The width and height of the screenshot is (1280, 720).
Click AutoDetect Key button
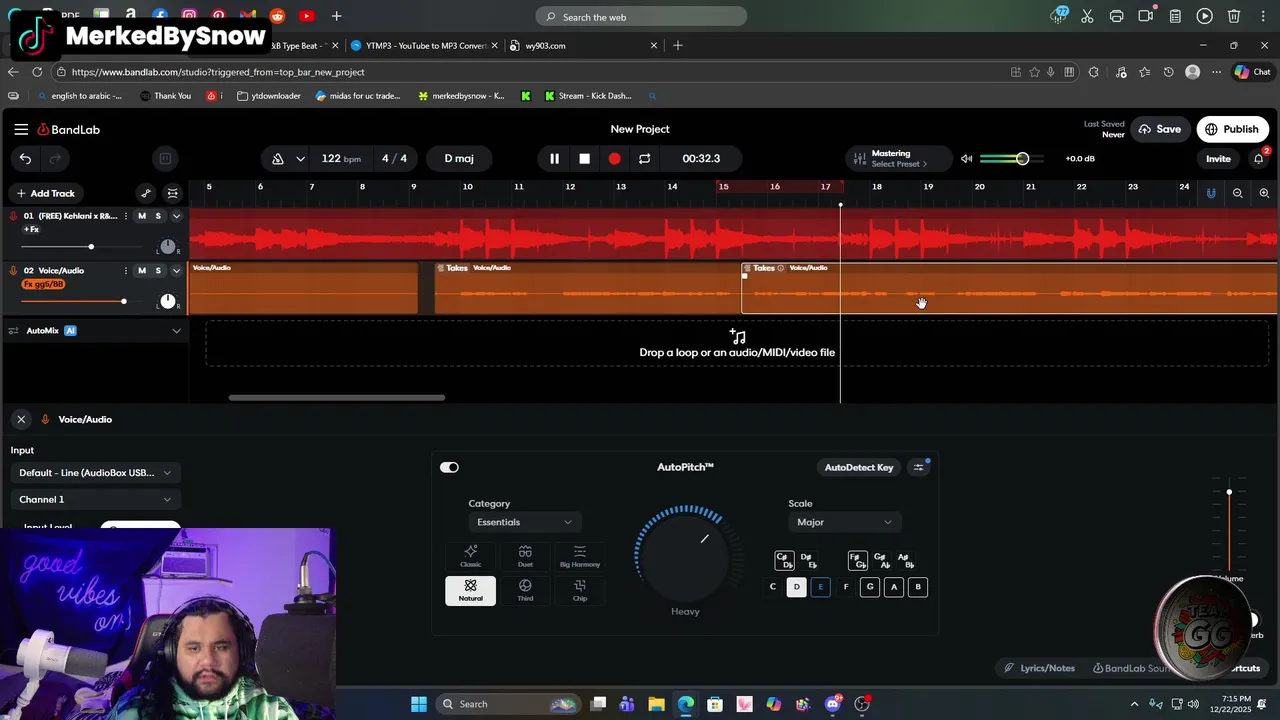859,467
